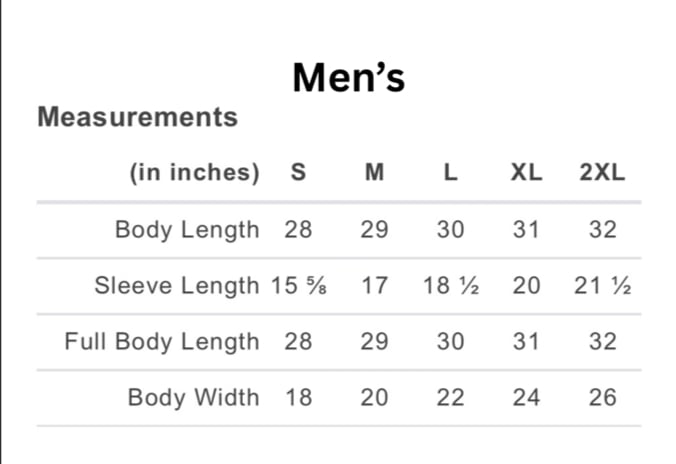Click Body Width value 18 for S
Viewport: 676px width, 464px height.
tap(299, 397)
